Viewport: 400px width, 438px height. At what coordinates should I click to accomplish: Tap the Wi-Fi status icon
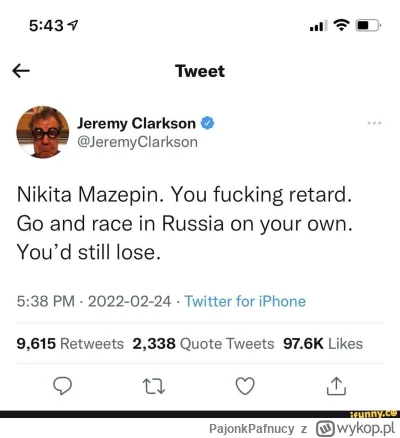pos(341,25)
